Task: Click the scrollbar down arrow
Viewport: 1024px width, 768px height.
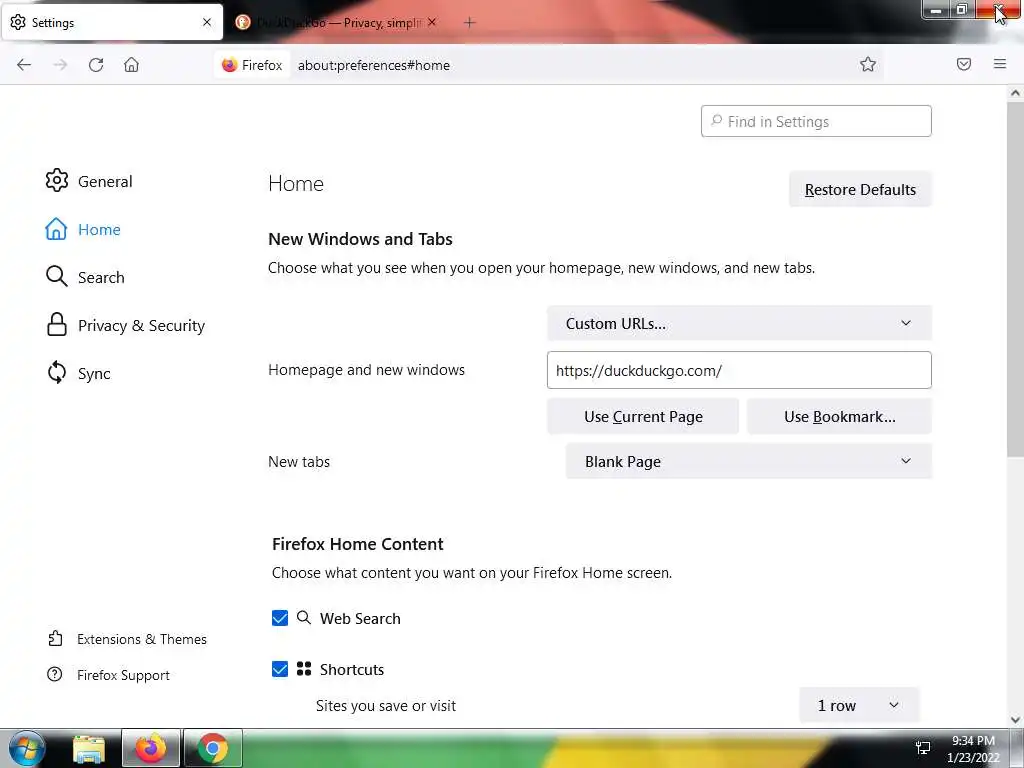Action: coord(1015,720)
